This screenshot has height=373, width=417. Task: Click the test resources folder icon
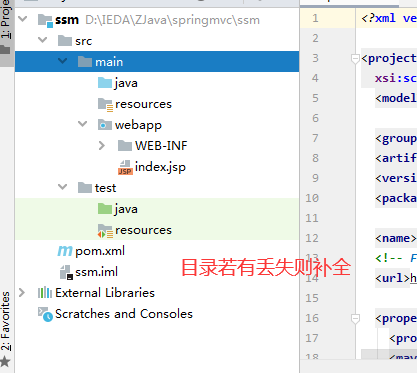105,231
